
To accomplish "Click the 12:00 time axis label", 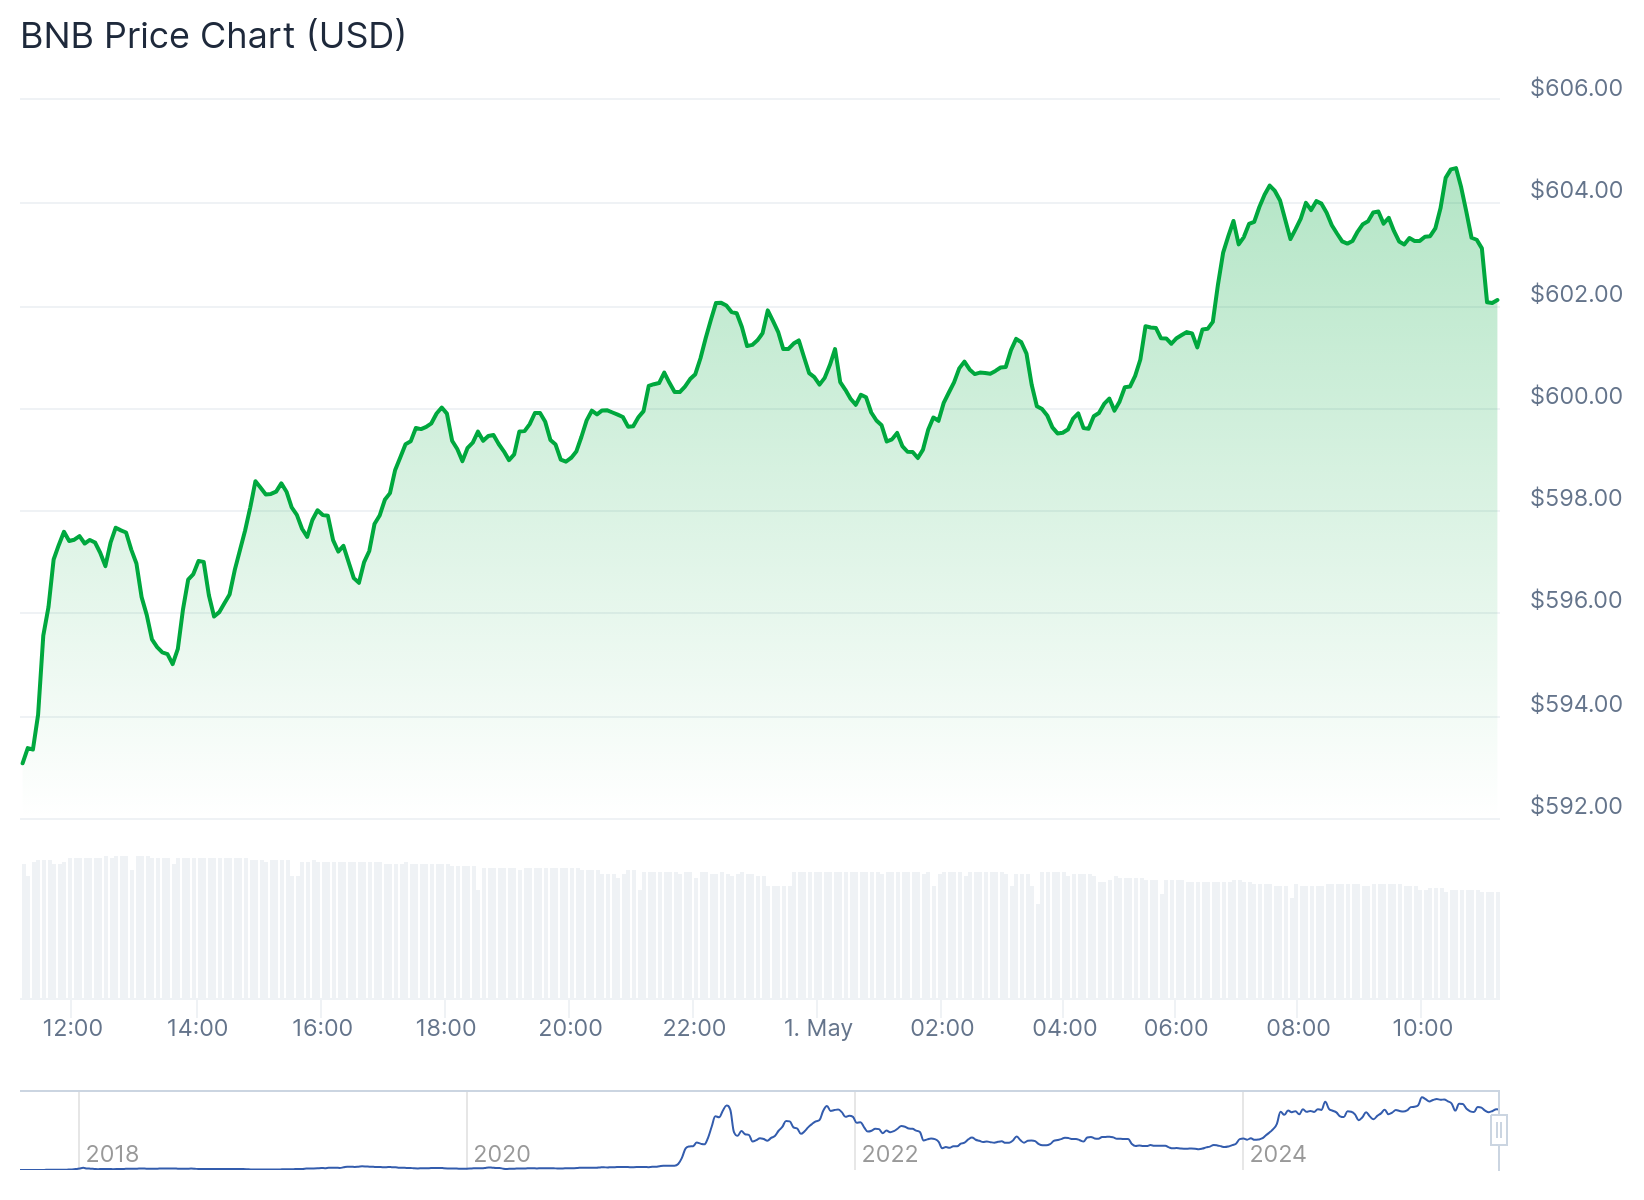I will point(72,1028).
